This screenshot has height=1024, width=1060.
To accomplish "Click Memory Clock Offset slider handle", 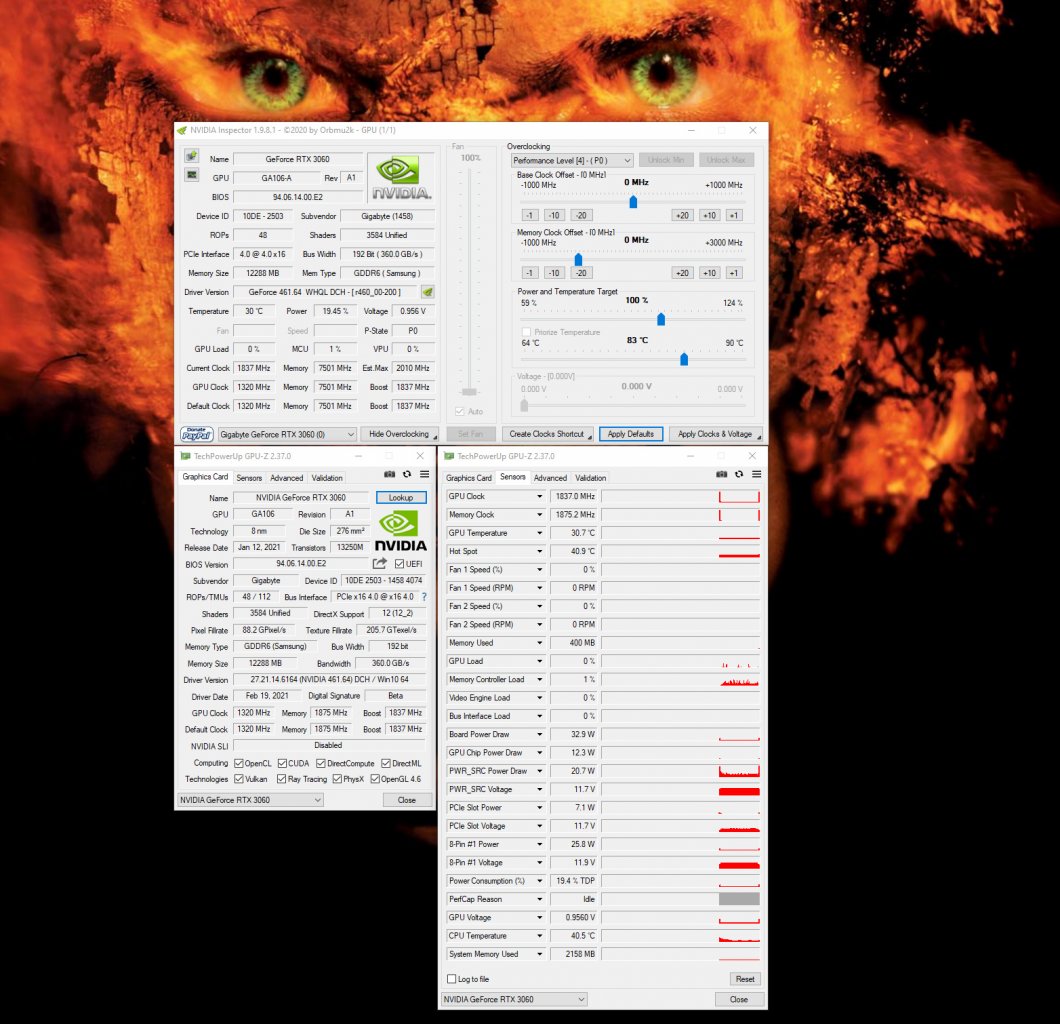I will (578, 260).
